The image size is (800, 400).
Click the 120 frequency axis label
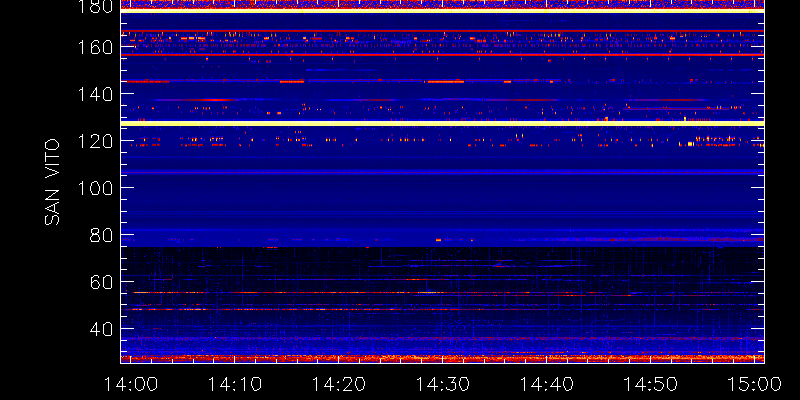coord(94,141)
